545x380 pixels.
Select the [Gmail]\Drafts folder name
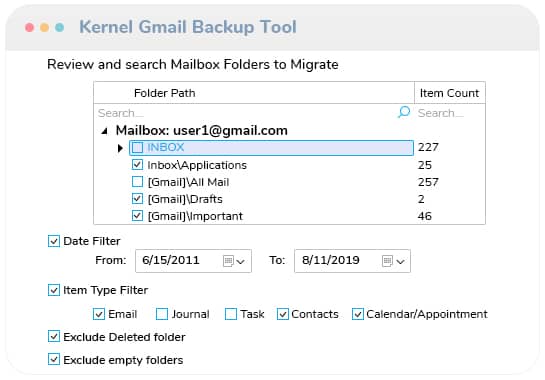tap(185, 199)
